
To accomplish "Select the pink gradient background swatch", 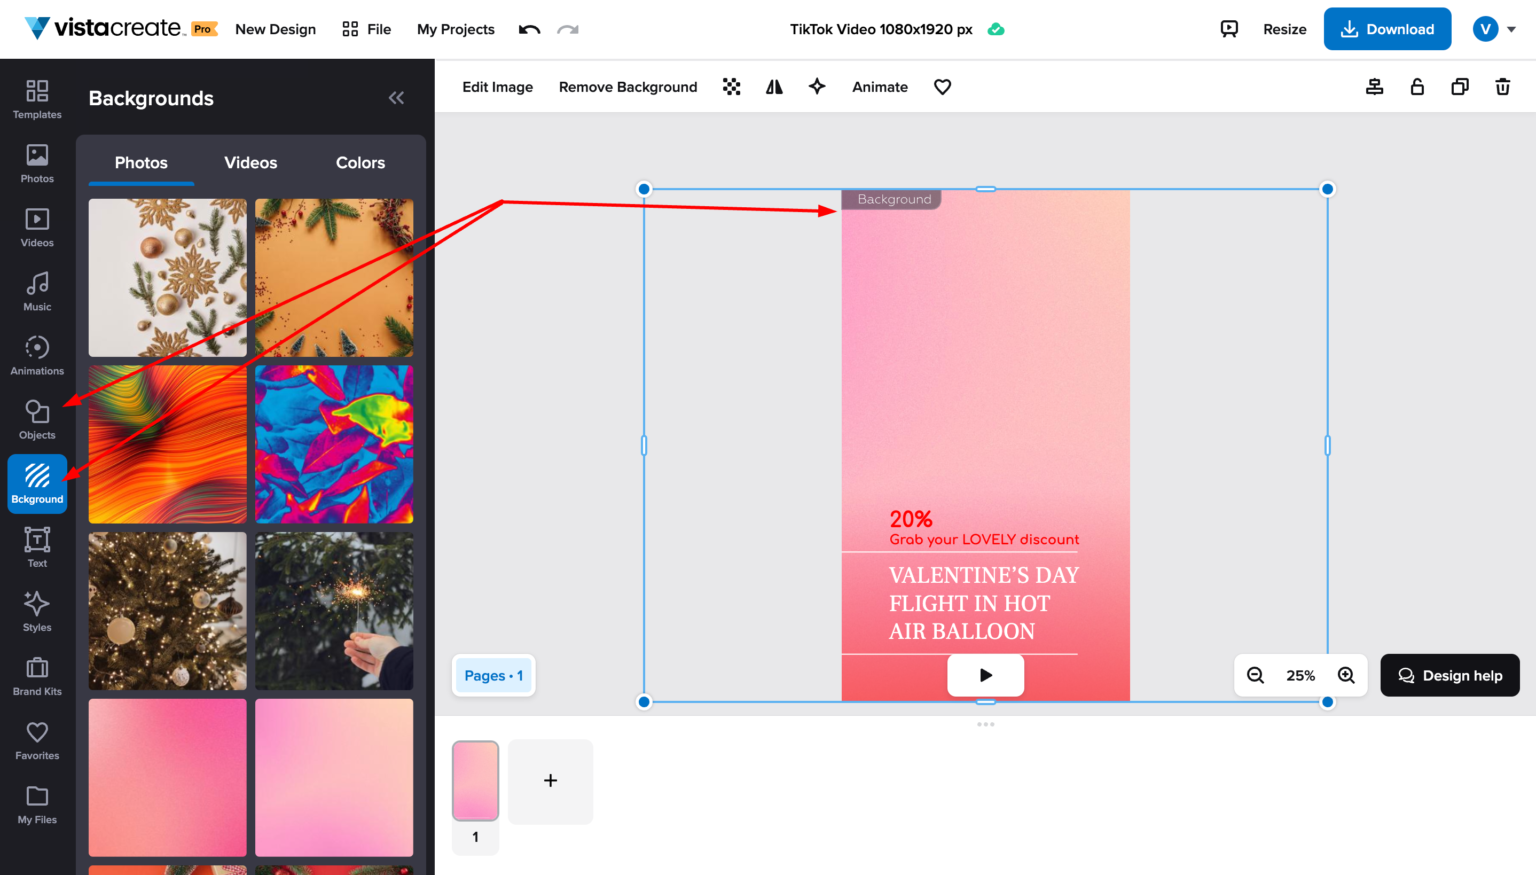I will point(167,778).
